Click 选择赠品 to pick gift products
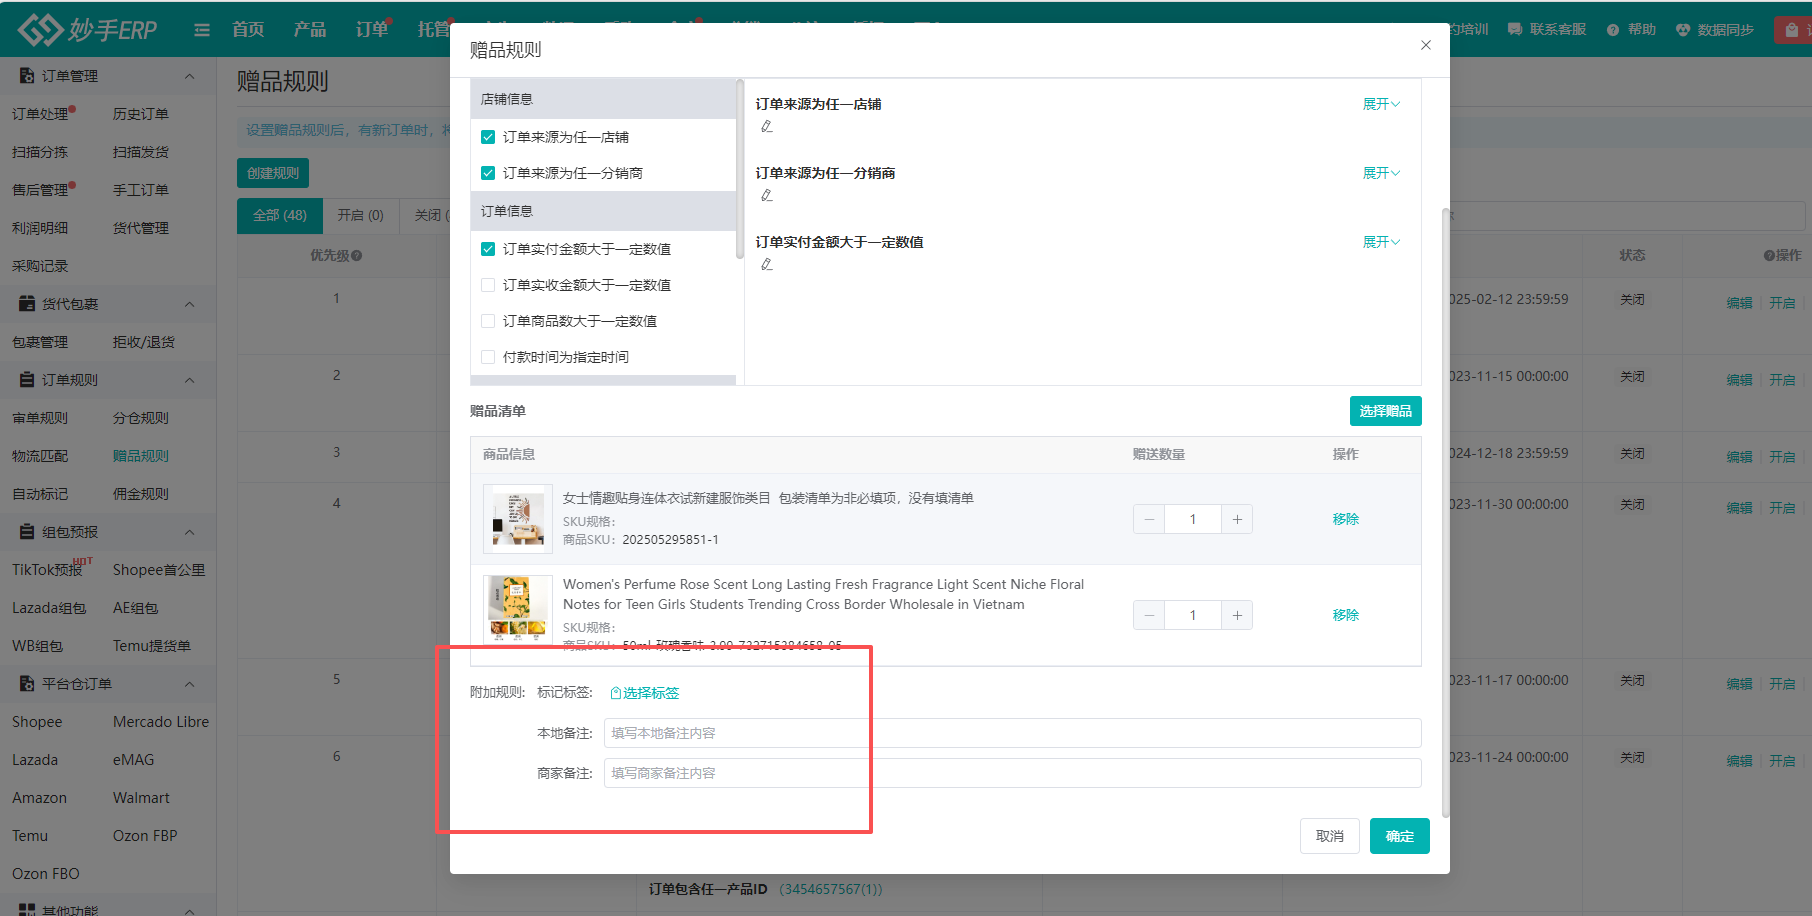1812x916 pixels. [1385, 410]
